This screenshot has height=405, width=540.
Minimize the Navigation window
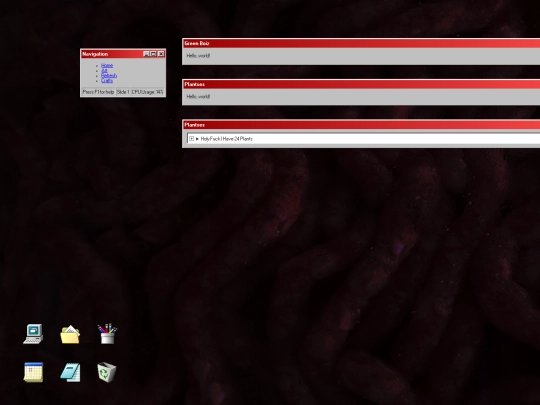(x=146, y=54)
